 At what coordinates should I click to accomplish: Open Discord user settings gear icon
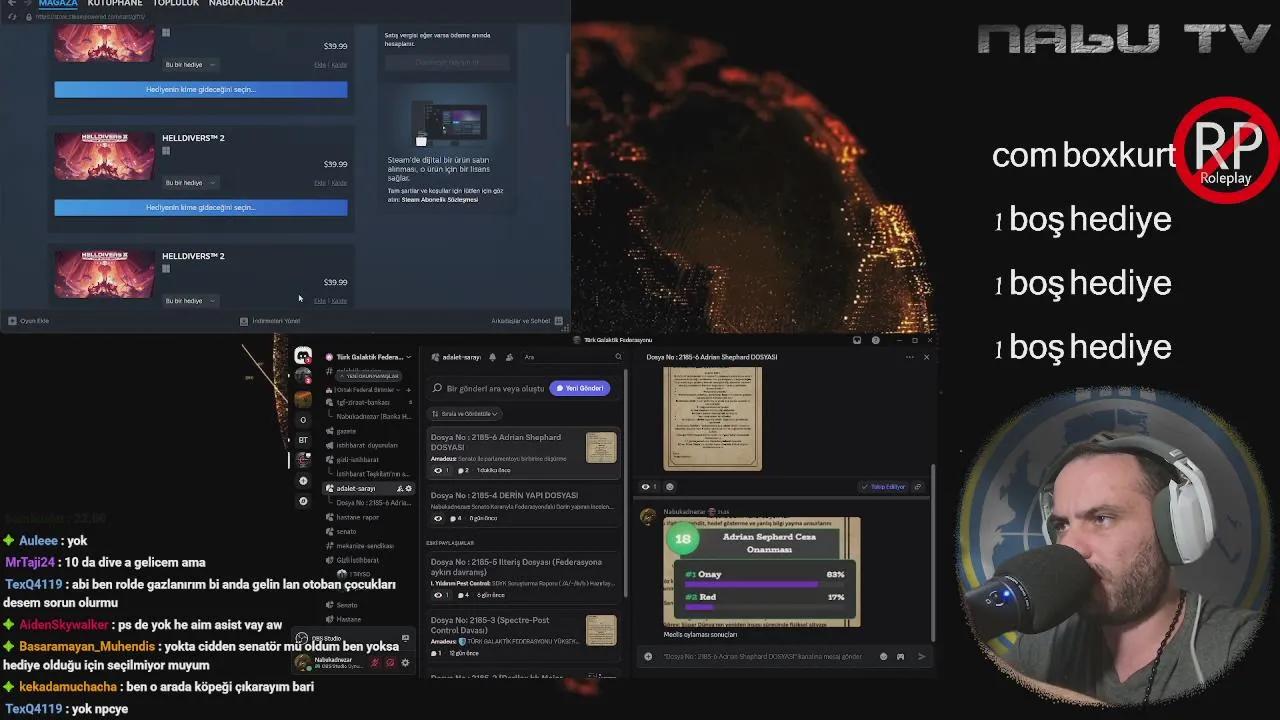point(405,662)
